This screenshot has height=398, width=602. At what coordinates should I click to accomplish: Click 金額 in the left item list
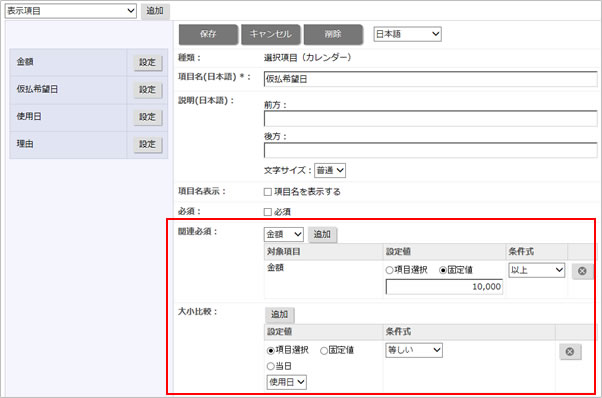click(25, 62)
